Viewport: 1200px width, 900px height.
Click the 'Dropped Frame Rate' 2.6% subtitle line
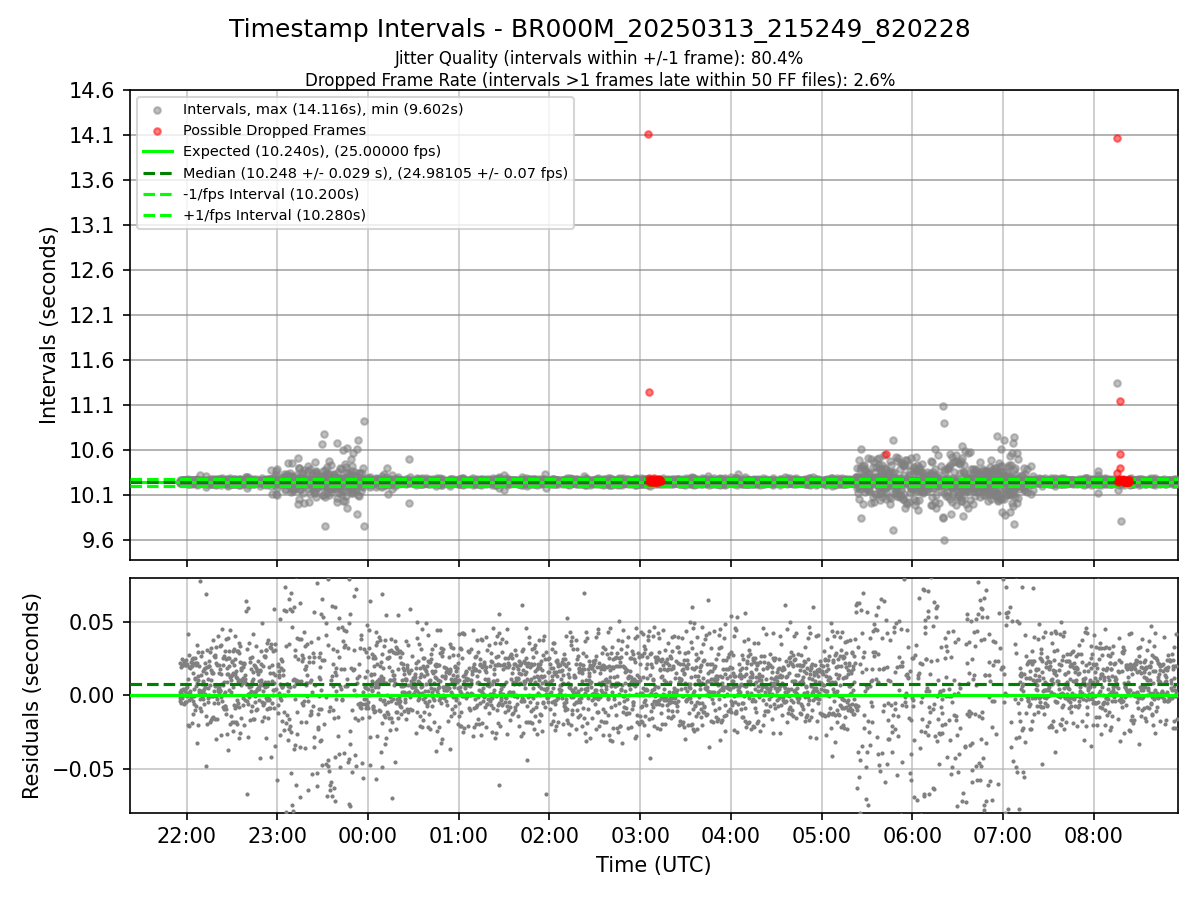click(x=600, y=80)
